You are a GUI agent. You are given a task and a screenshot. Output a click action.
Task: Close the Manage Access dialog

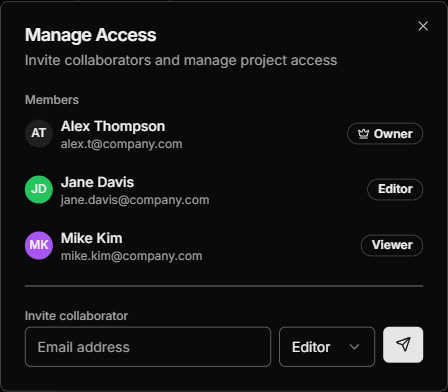(423, 26)
